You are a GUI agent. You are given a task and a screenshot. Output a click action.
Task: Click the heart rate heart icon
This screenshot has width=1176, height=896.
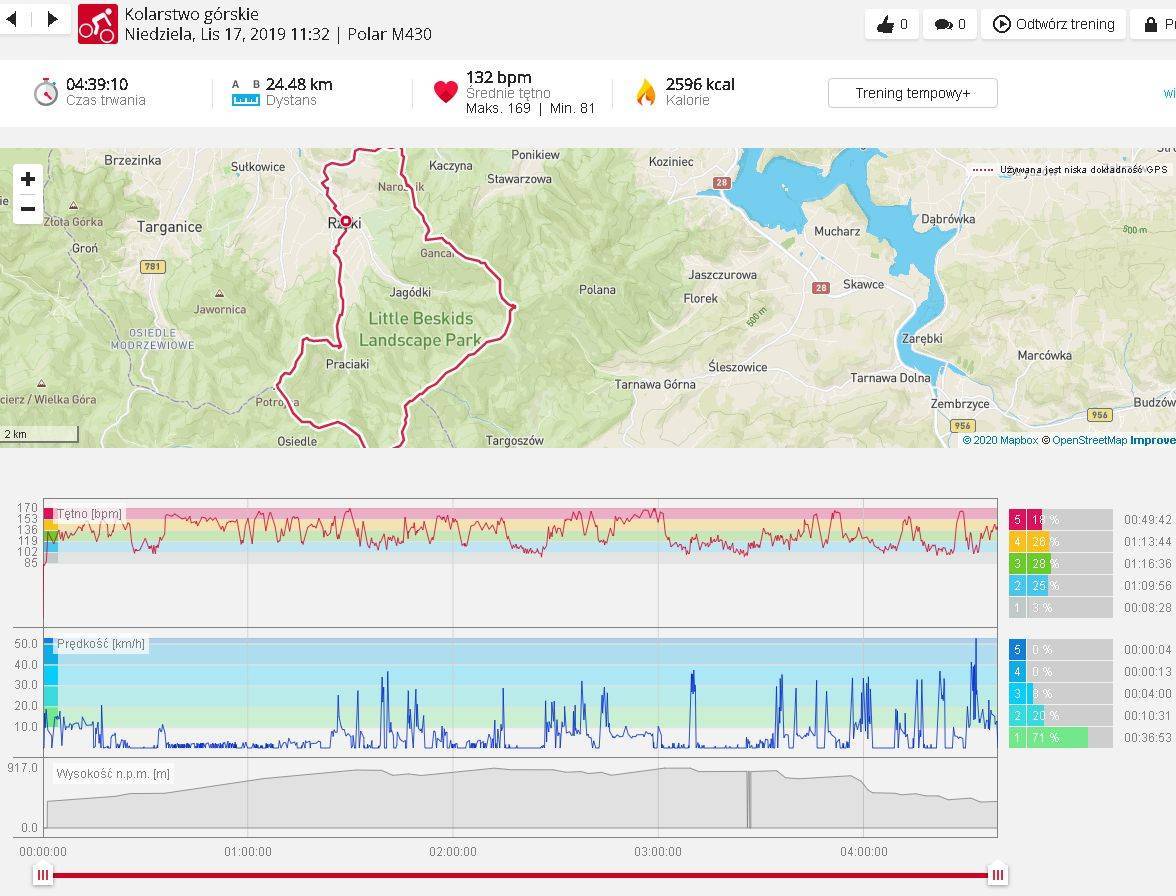pyautogui.click(x=445, y=92)
